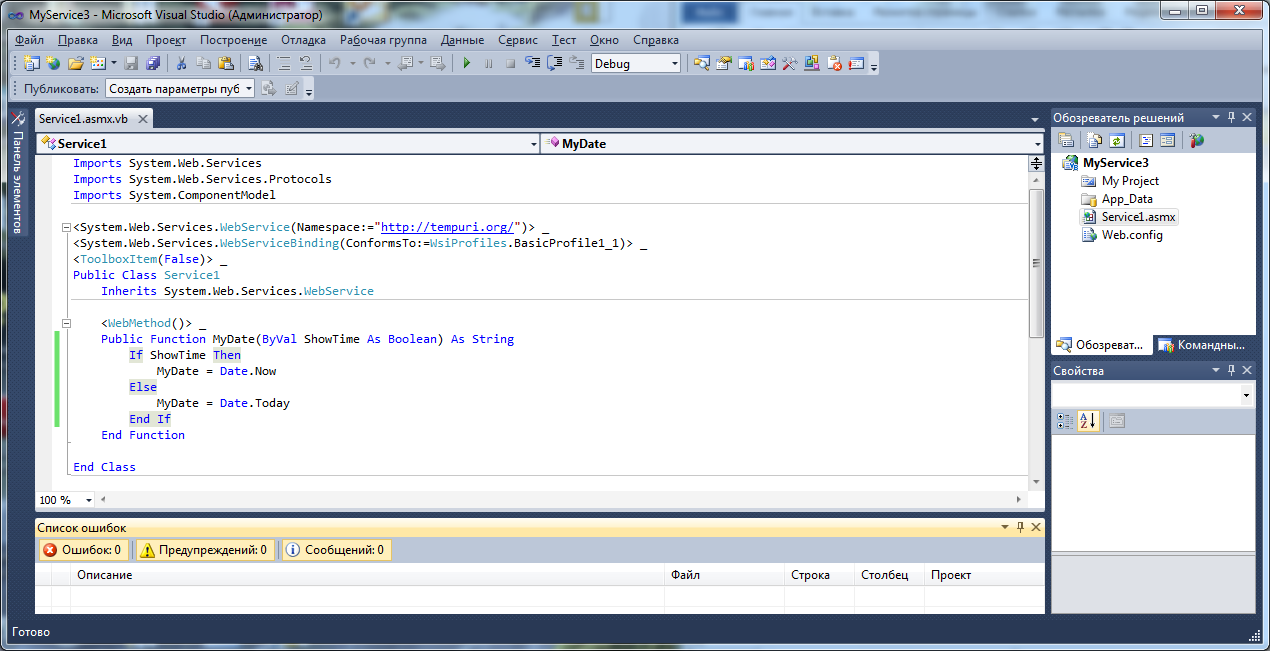Switch properties to categorized view icon
The height and width of the screenshot is (651, 1270).
pyautogui.click(x=1065, y=421)
